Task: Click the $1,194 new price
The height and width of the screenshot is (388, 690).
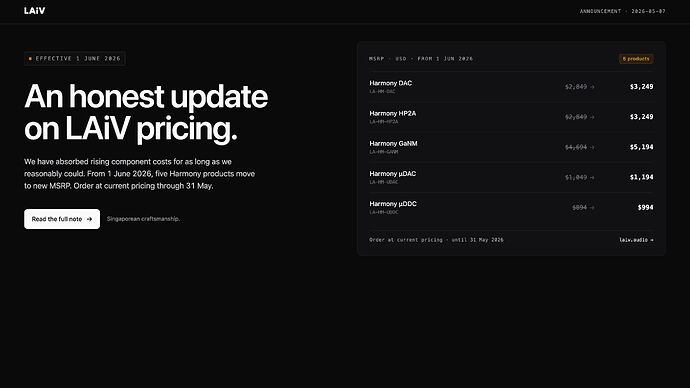Action: click(642, 177)
